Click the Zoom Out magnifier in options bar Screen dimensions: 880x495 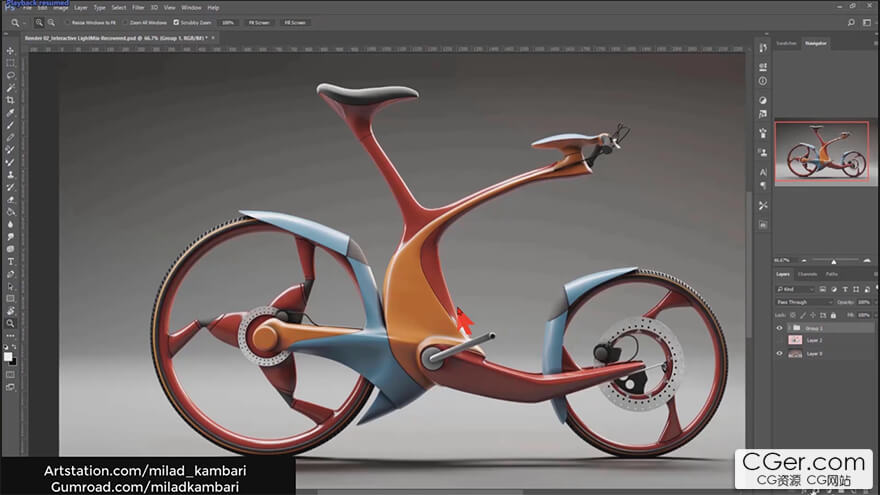(x=50, y=21)
